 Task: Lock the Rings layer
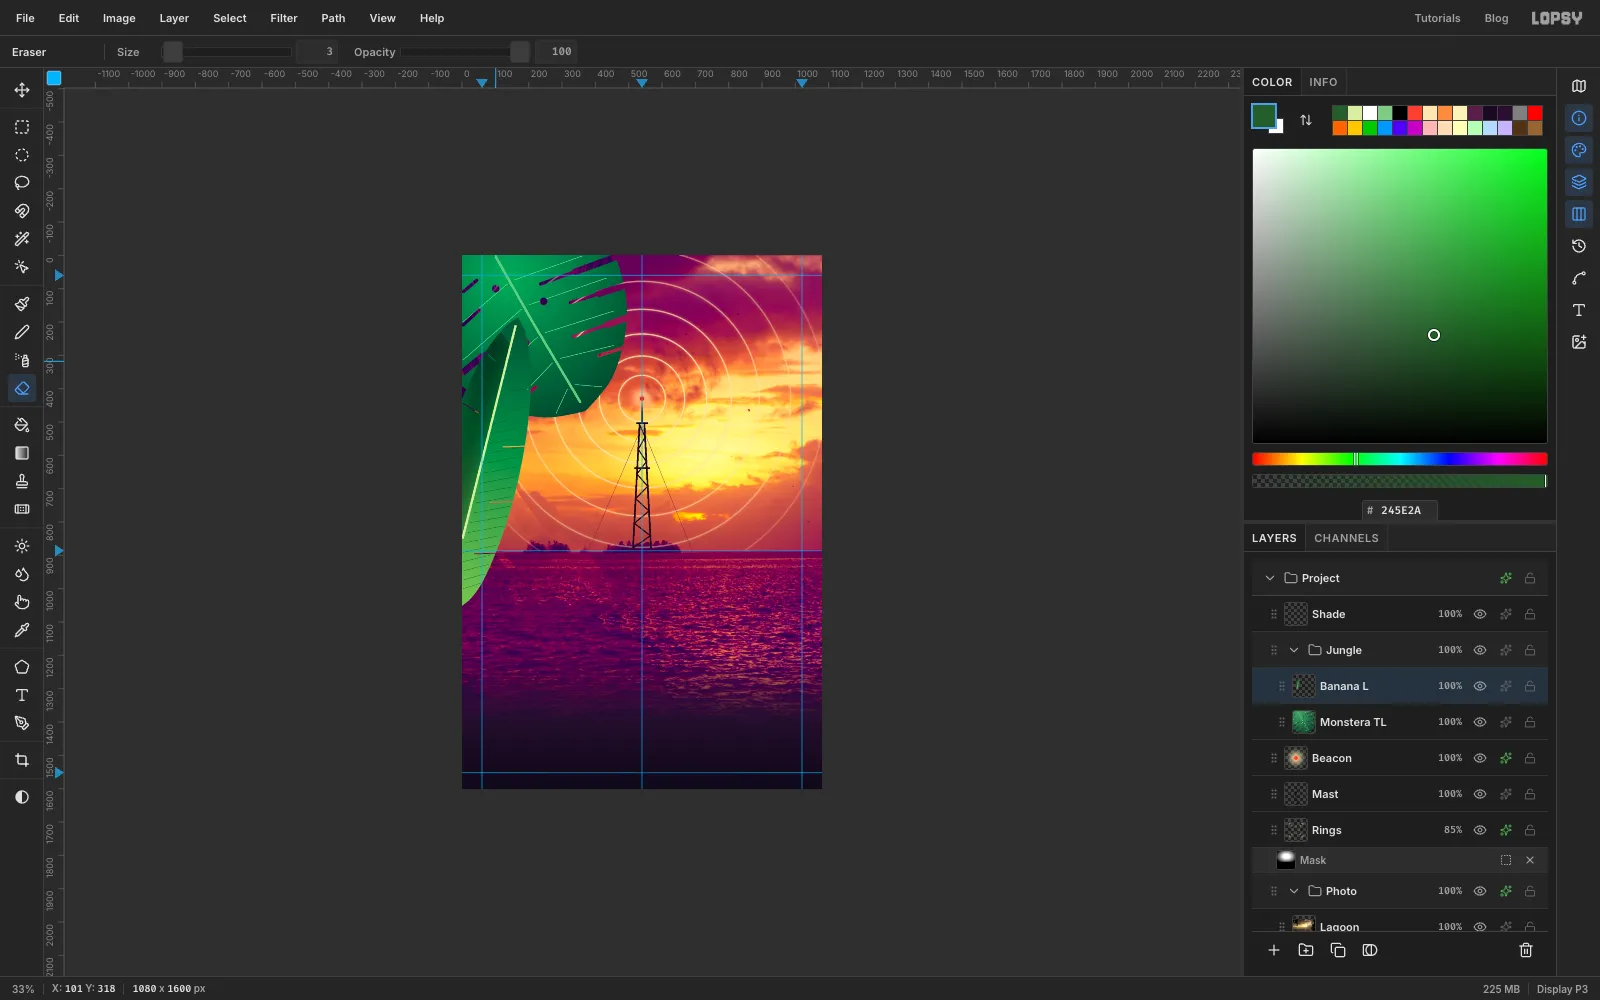(1530, 830)
